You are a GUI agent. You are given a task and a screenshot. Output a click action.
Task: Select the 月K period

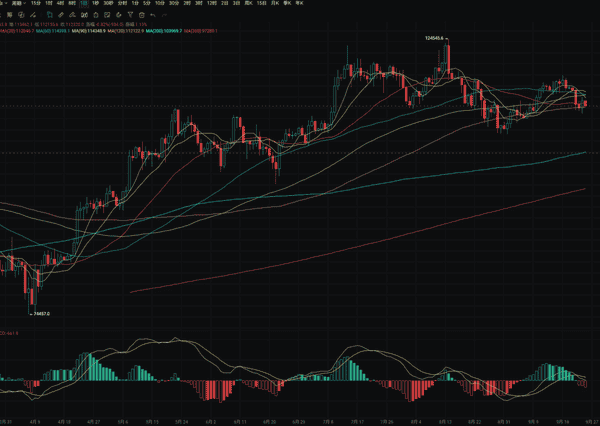coord(275,4)
